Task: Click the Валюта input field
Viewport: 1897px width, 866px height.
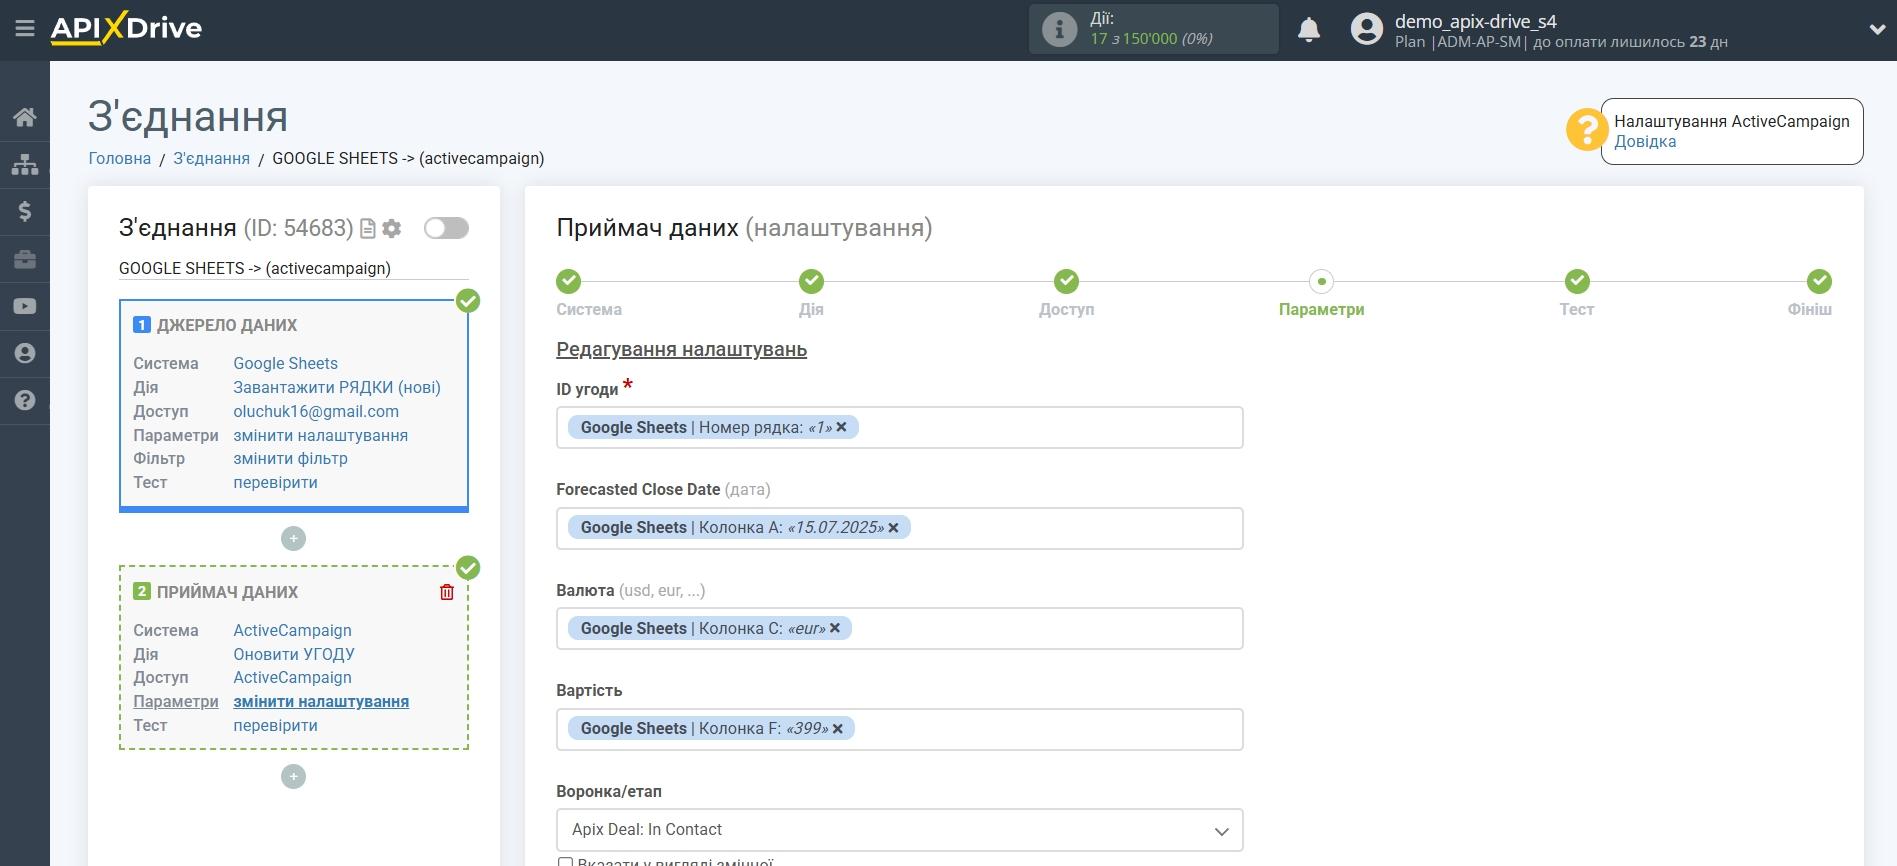Action: (x=900, y=629)
